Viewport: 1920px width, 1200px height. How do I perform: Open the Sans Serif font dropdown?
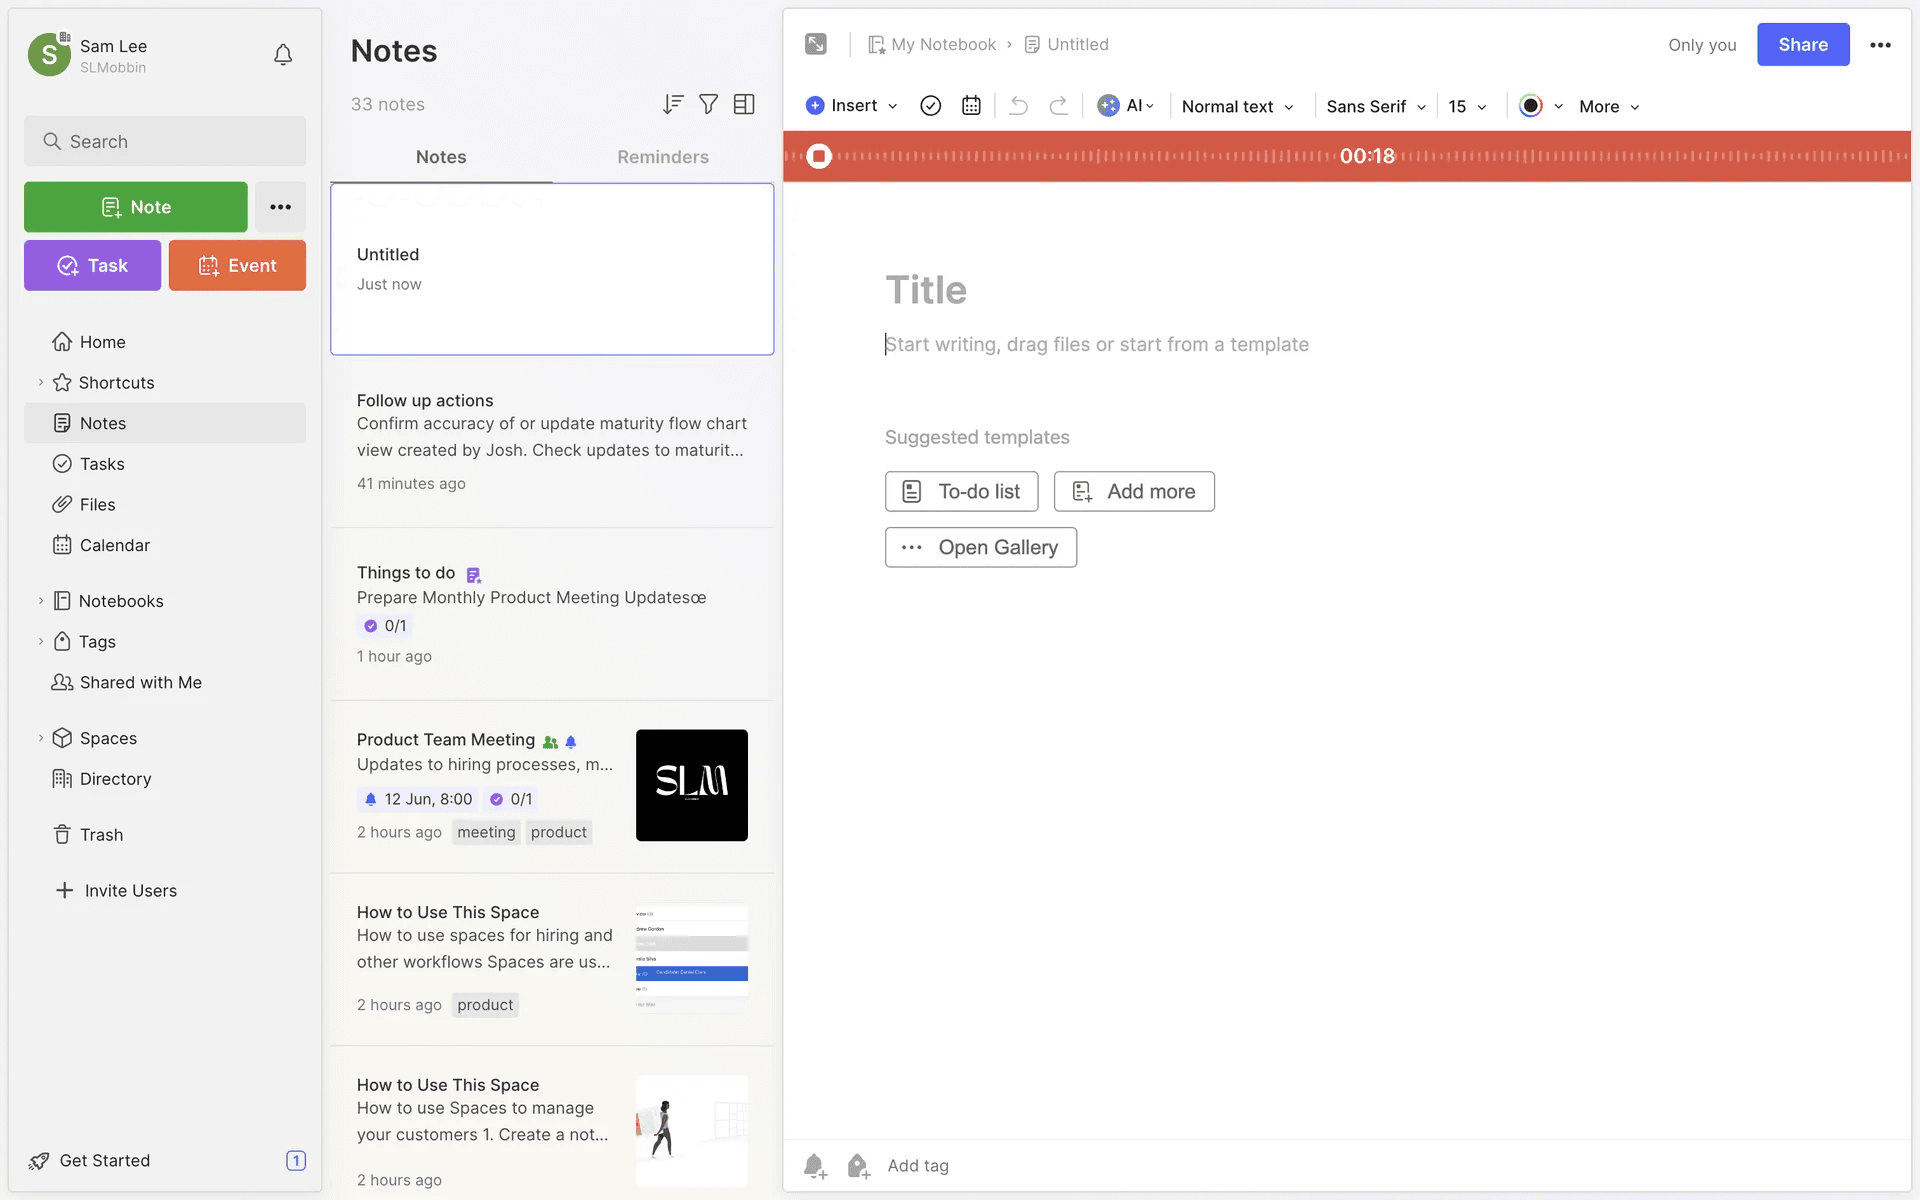[1376, 106]
